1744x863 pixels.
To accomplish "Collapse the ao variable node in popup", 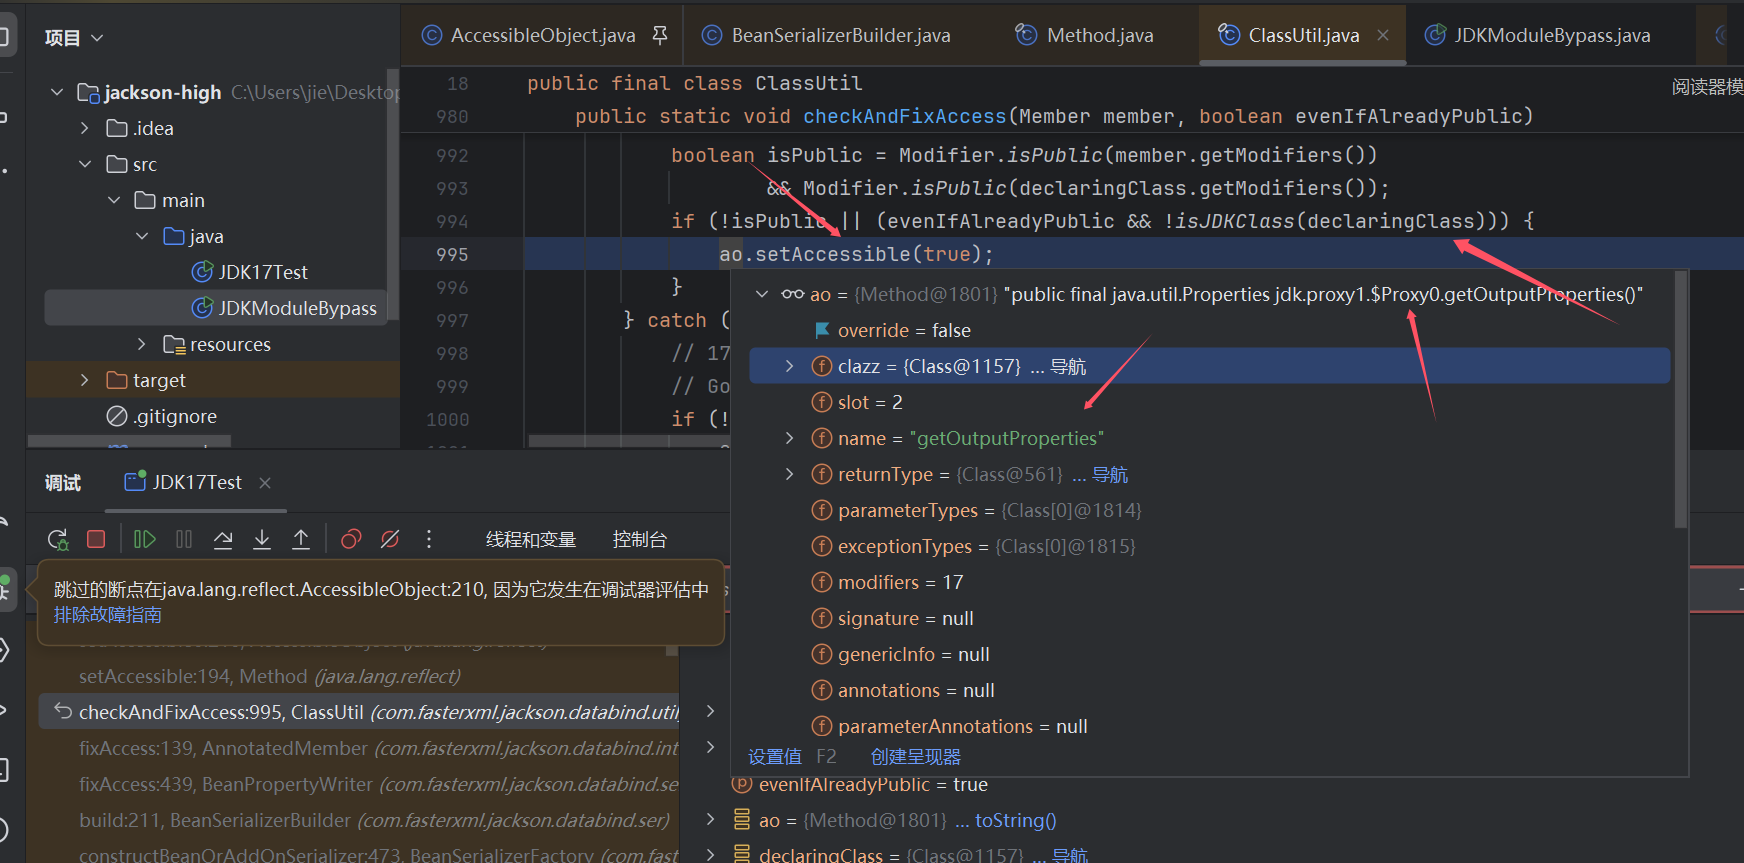I will coord(762,294).
